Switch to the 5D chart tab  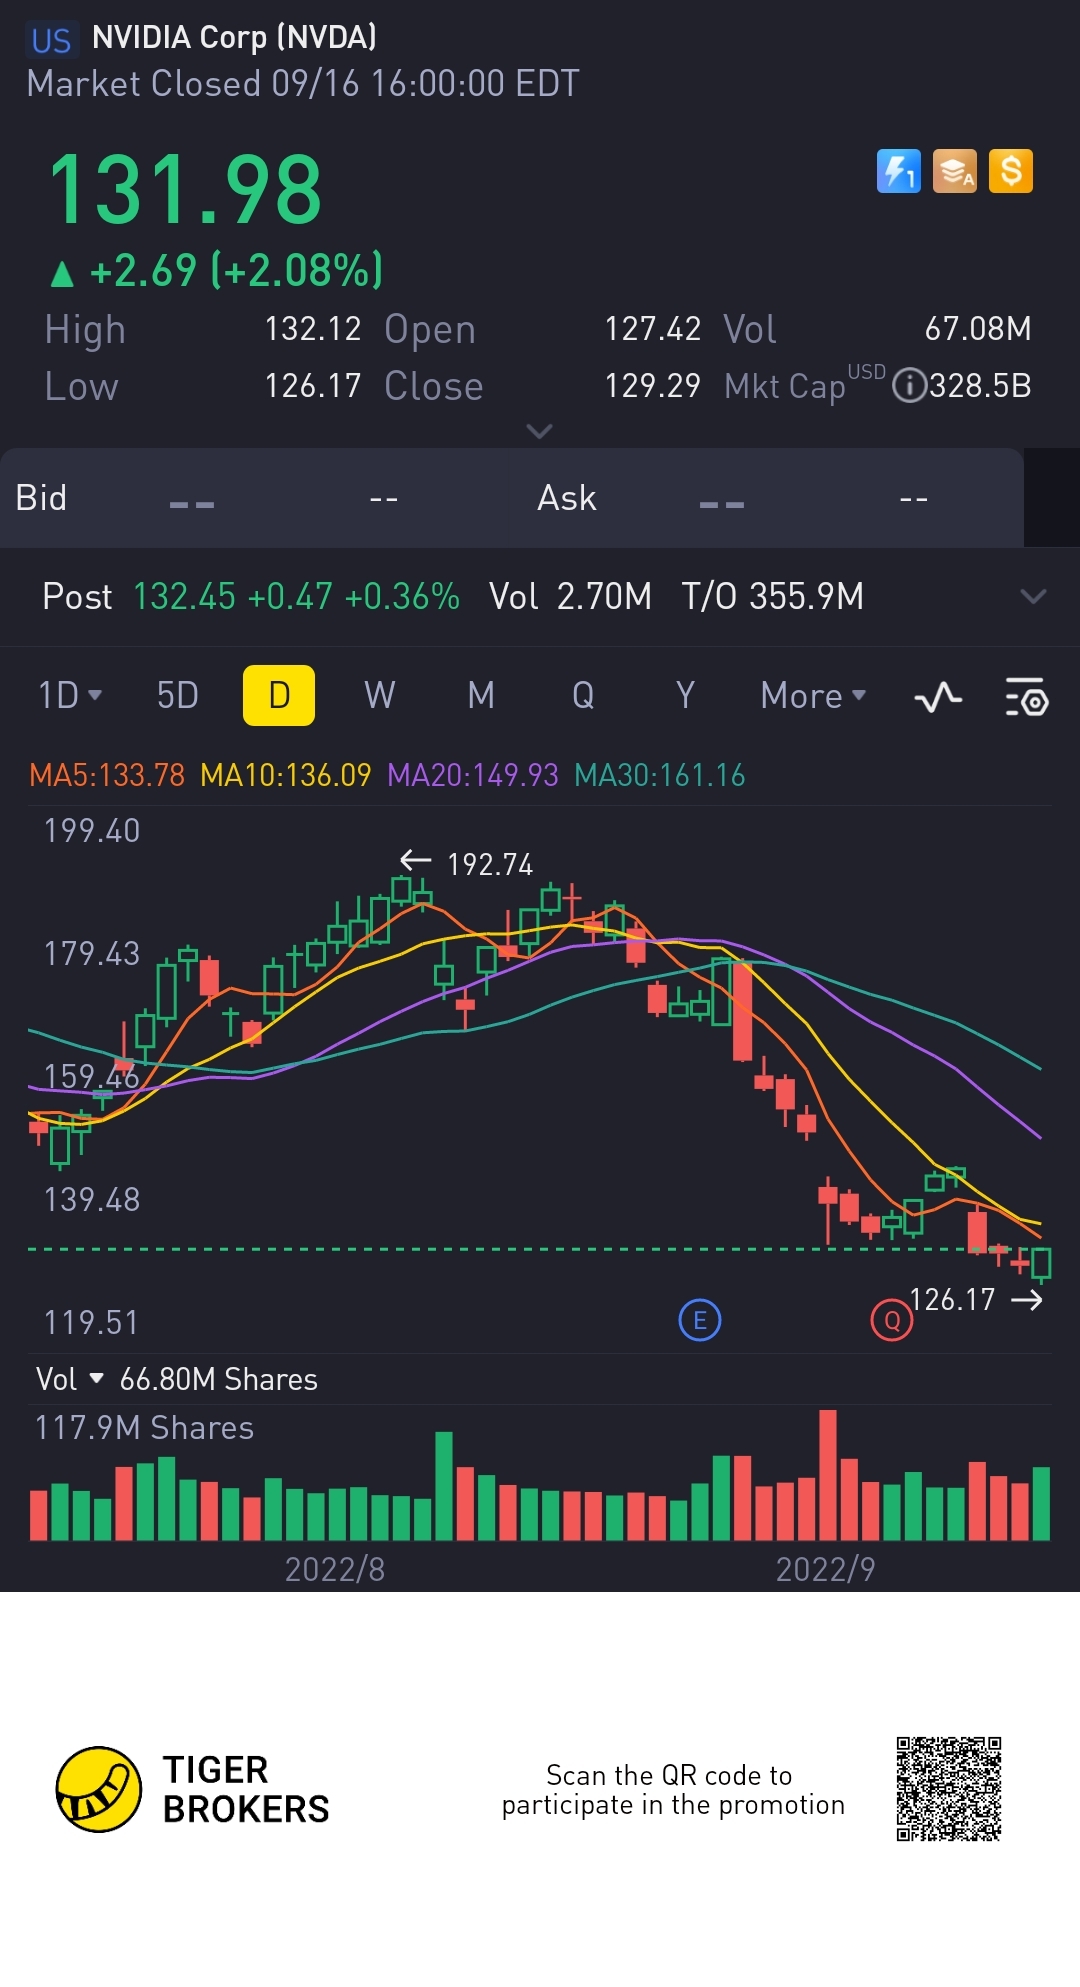coord(178,695)
